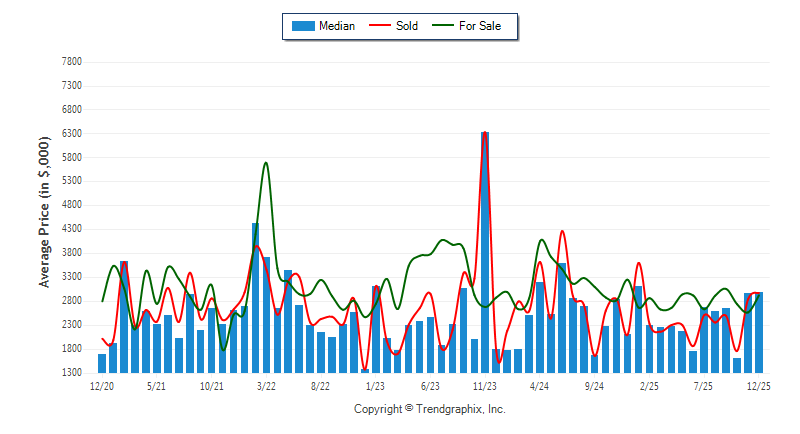
Task: Click the Average Price y-axis title
Action: tap(45, 216)
